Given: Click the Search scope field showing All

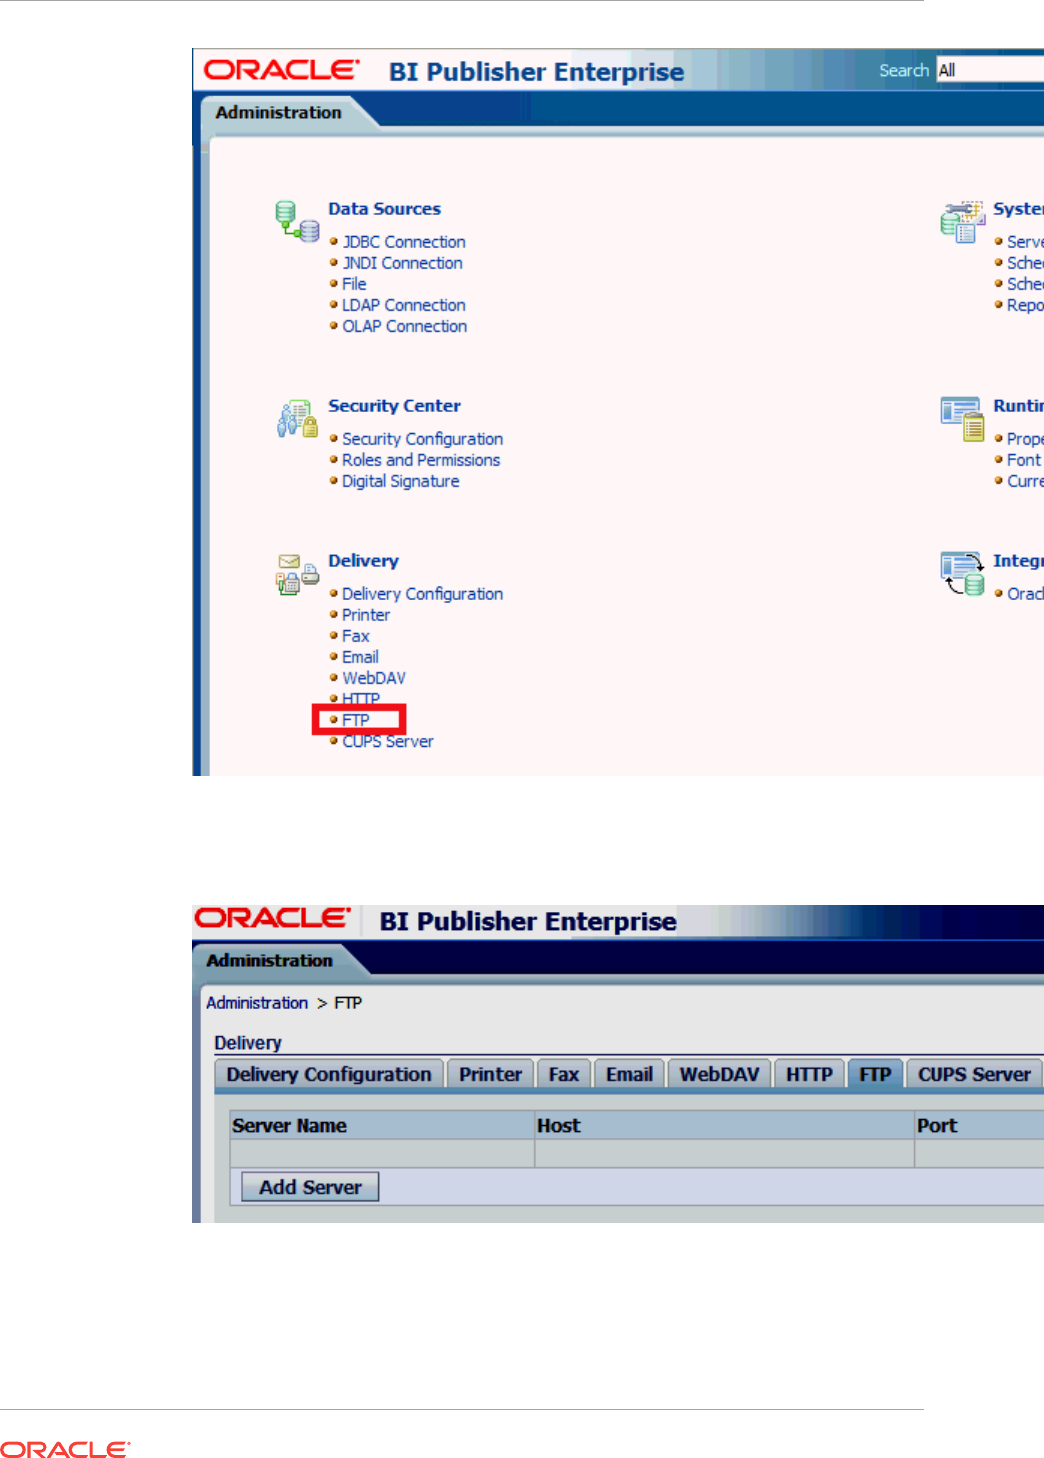Looking at the screenshot, I should coord(989,70).
